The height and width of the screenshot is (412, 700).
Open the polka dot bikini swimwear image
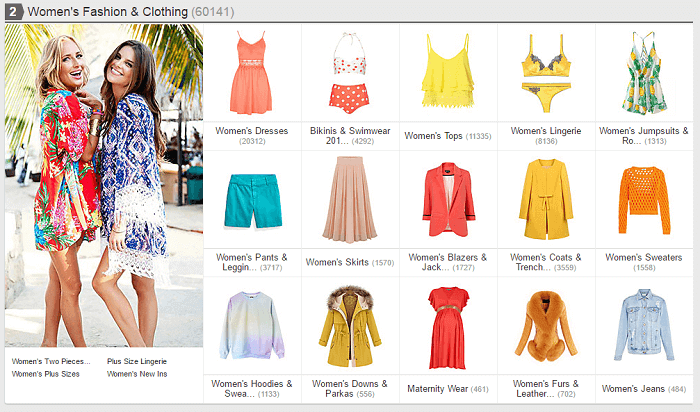tap(350, 73)
